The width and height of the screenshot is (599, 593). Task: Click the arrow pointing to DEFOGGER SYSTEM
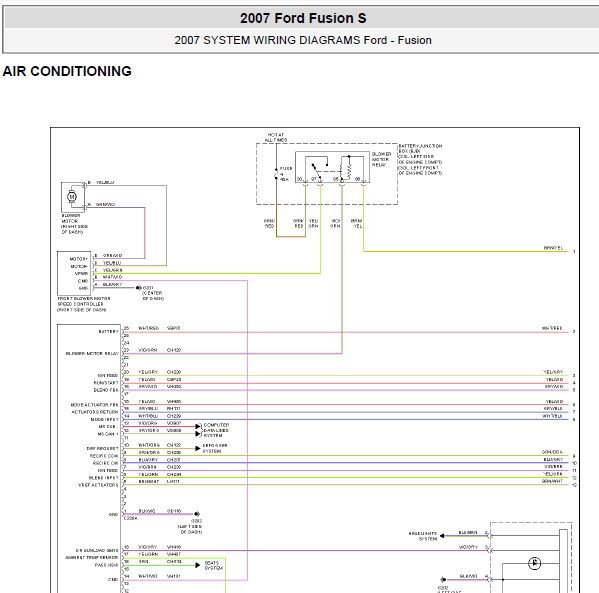tap(198, 448)
